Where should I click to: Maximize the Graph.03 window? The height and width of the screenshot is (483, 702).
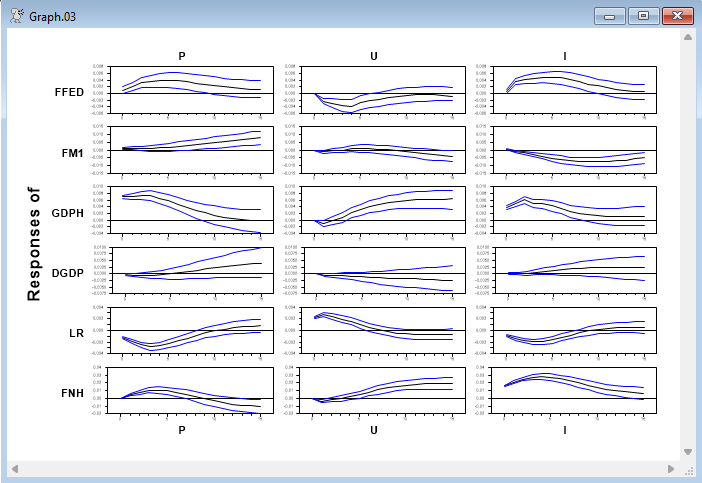coord(643,17)
